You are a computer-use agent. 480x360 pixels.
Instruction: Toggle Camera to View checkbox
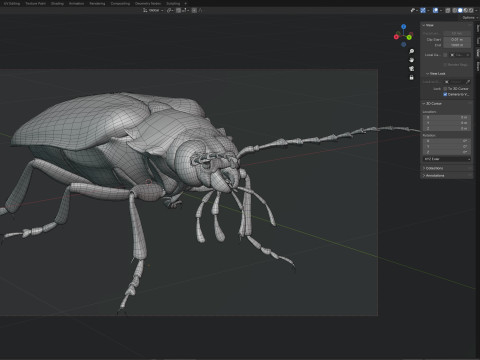(x=445, y=94)
